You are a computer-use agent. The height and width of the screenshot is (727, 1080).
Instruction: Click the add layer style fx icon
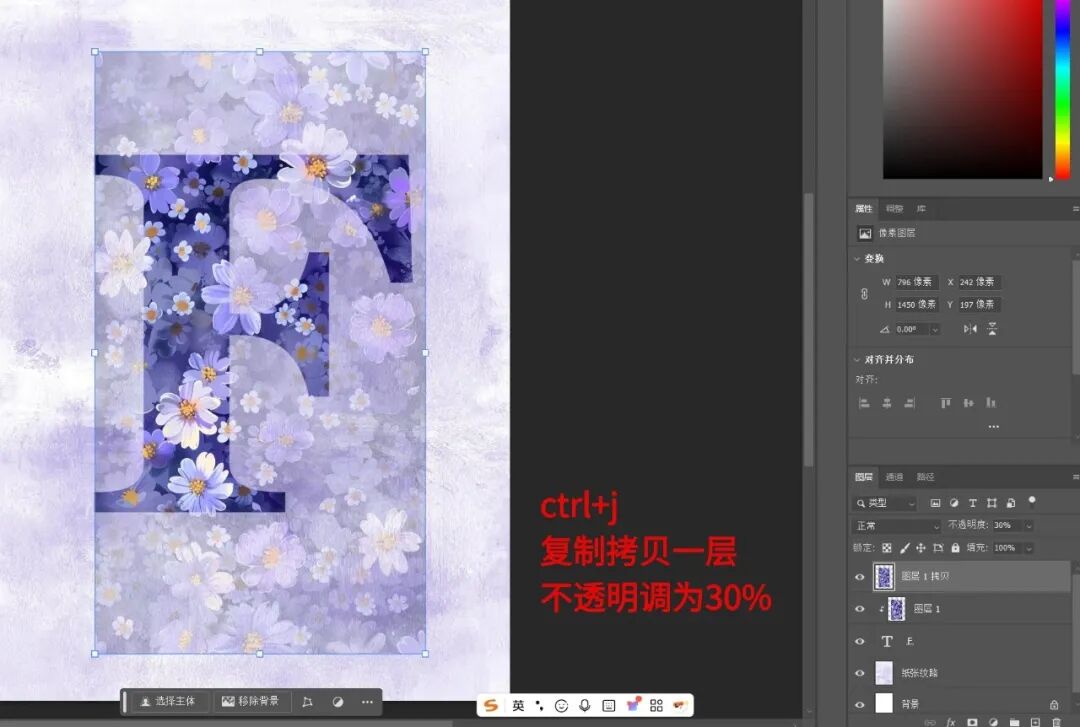951,721
